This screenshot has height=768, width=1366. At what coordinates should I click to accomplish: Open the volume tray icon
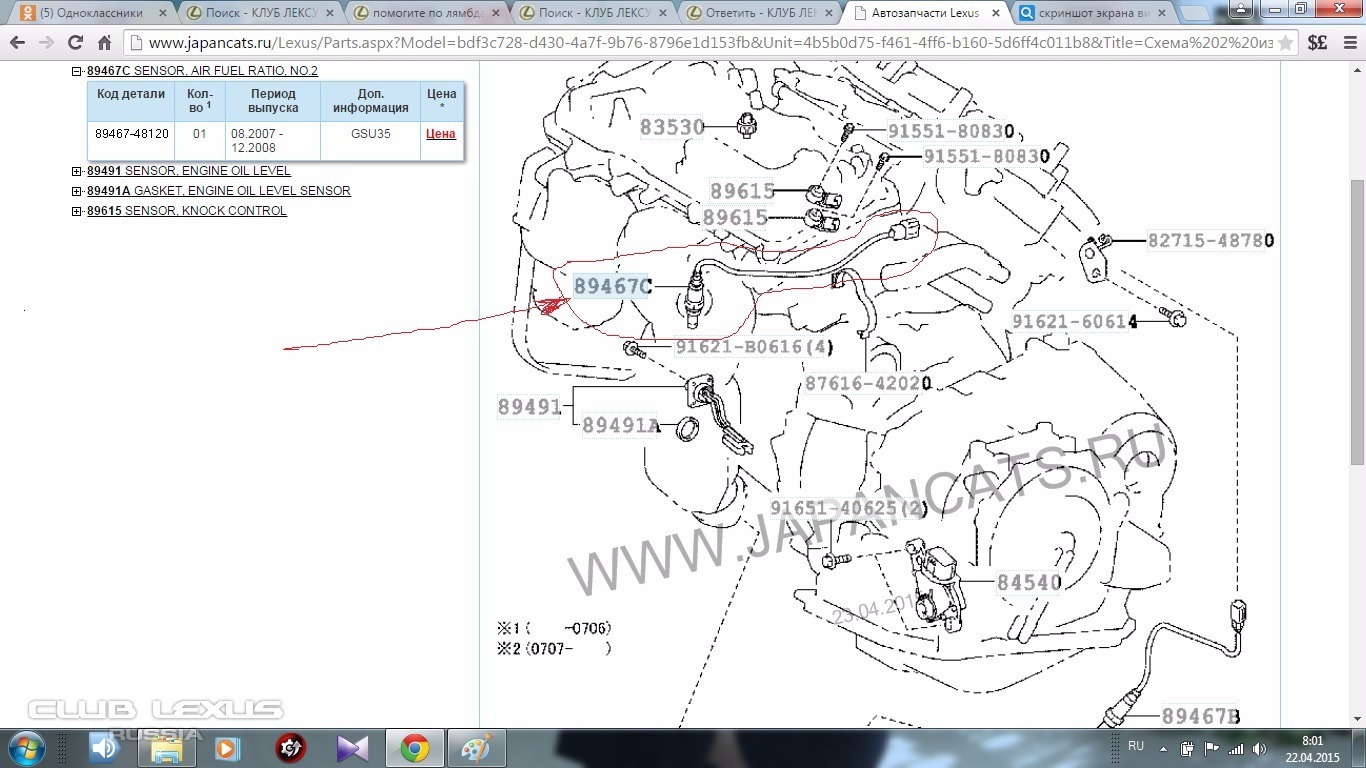(1260, 748)
